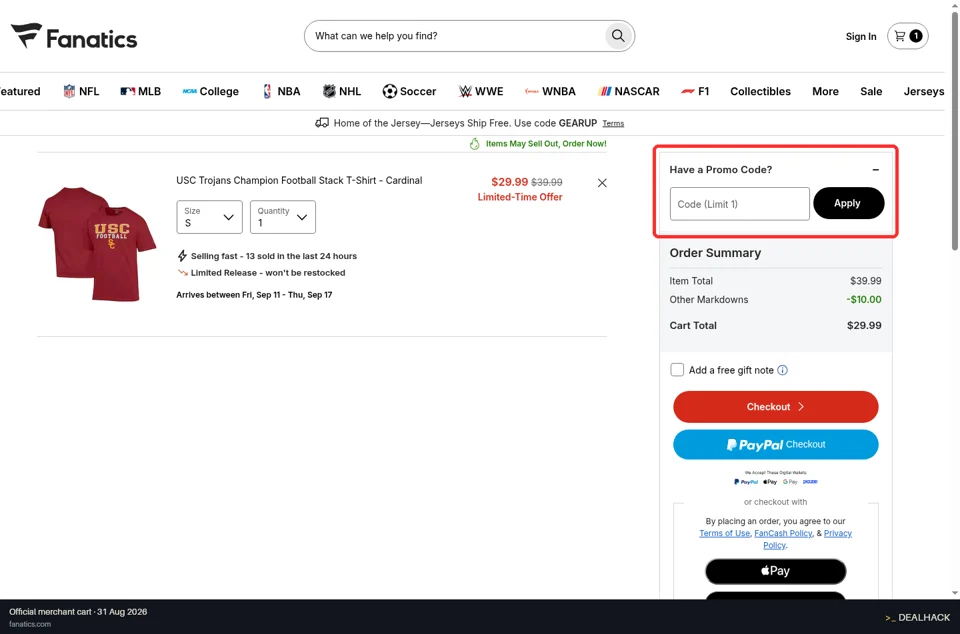Enable Add a free gift note

(677, 370)
